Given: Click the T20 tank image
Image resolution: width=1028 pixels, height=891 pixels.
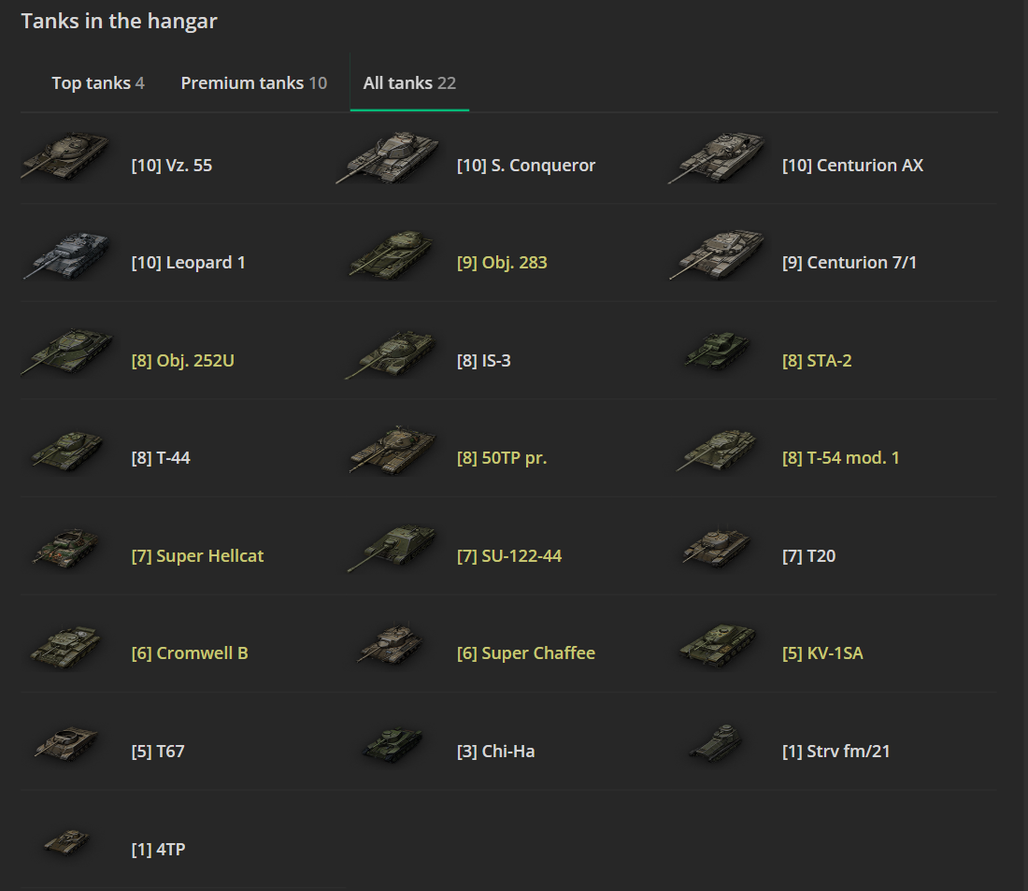Looking at the screenshot, I should pos(717,547).
